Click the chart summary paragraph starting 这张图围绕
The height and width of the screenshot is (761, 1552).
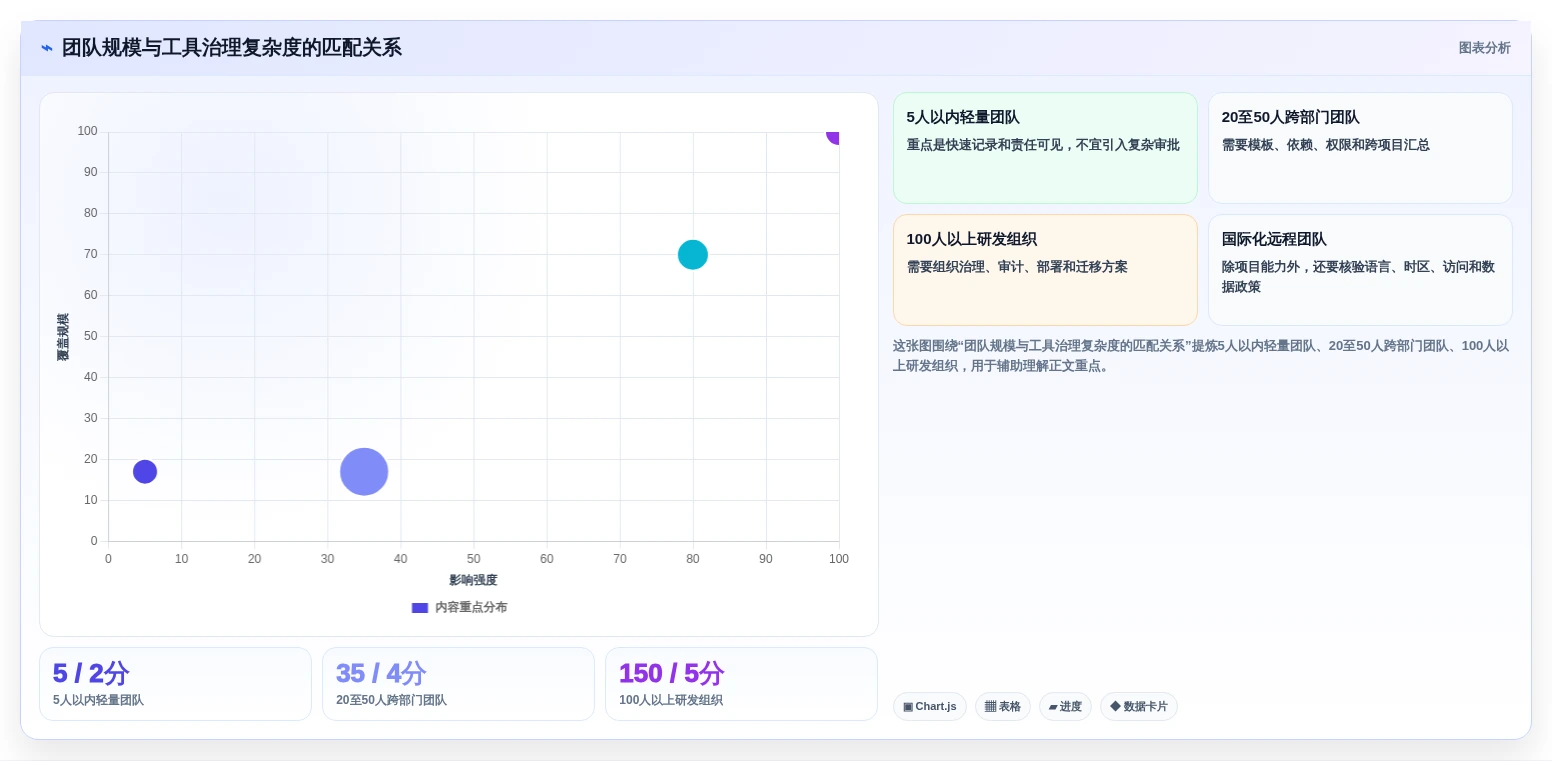1201,356
